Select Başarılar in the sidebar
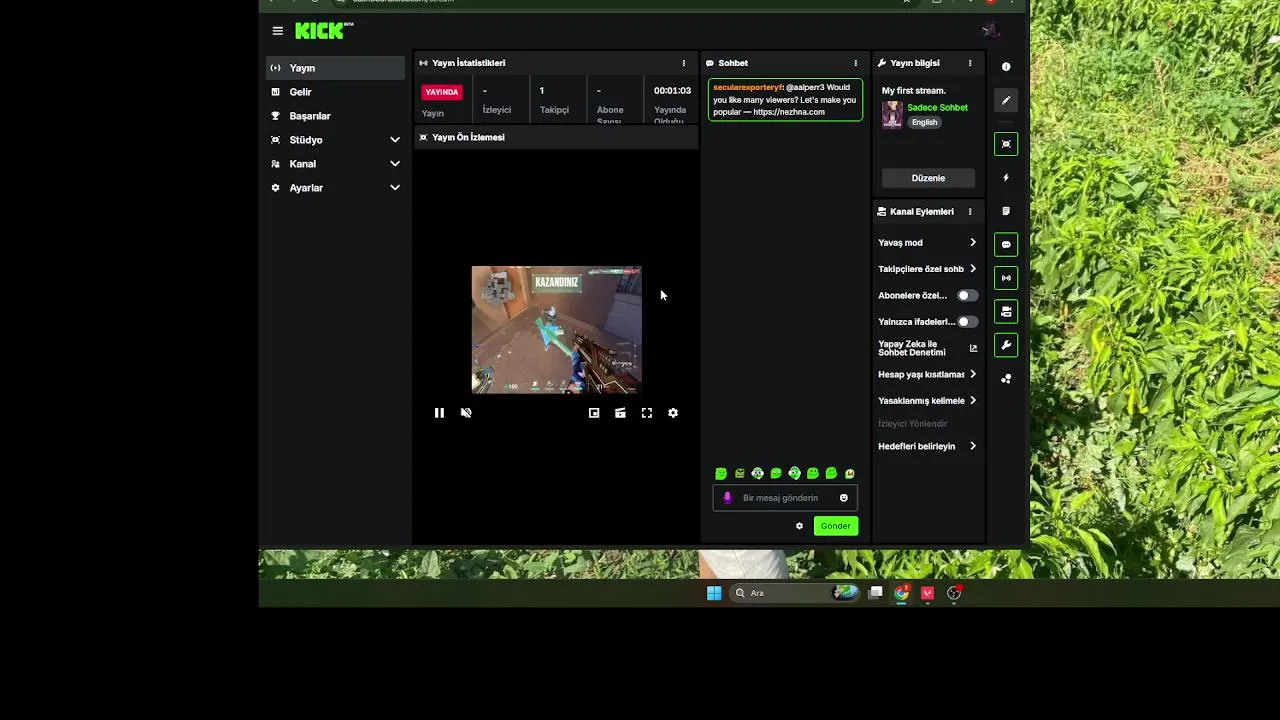Viewport: 1280px width, 720px height. 335,116
